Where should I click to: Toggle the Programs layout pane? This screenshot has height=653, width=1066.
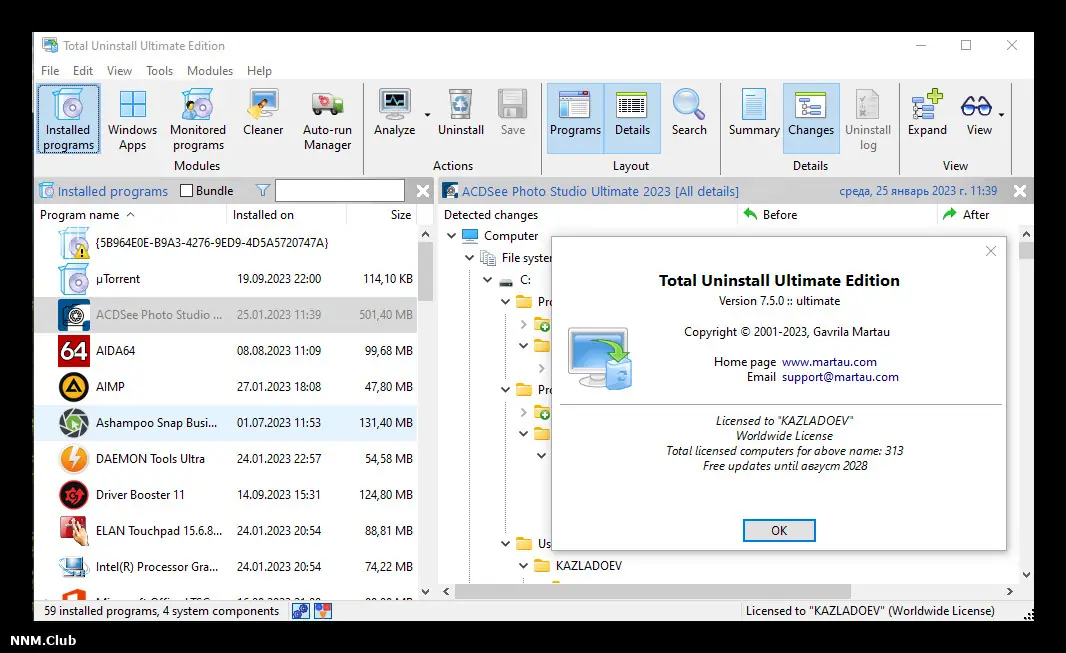pos(575,118)
